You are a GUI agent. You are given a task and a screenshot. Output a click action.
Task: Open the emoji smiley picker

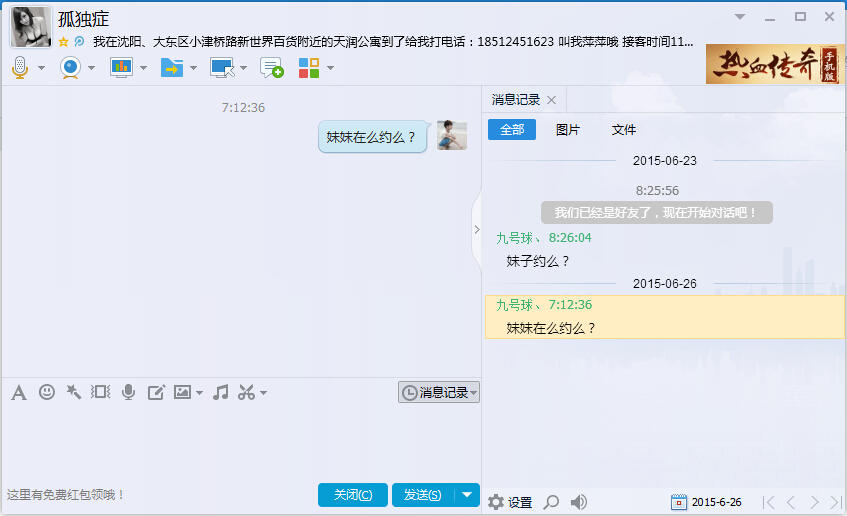(x=47, y=392)
